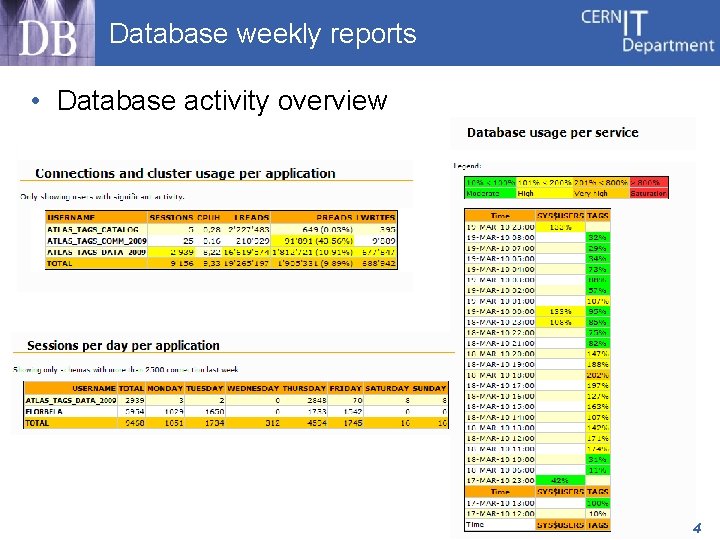Click the 18-MAR-10 17:00 time cell
The image size is (720, 540).
coord(501,386)
